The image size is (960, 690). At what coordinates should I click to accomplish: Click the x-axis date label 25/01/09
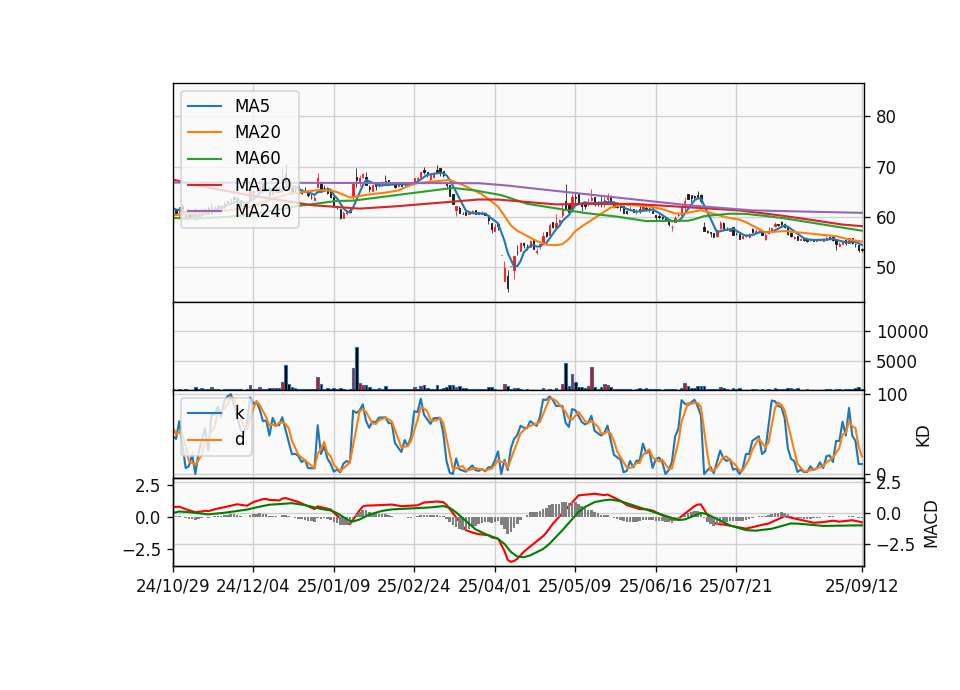tap(334, 586)
